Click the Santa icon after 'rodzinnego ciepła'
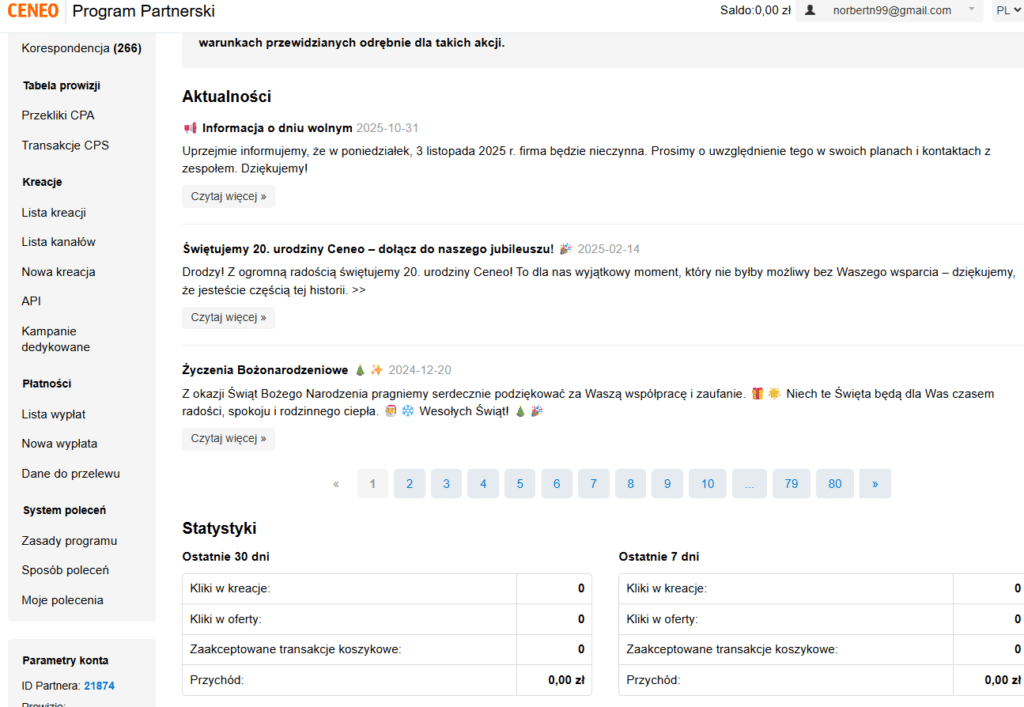 [x=391, y=411]
